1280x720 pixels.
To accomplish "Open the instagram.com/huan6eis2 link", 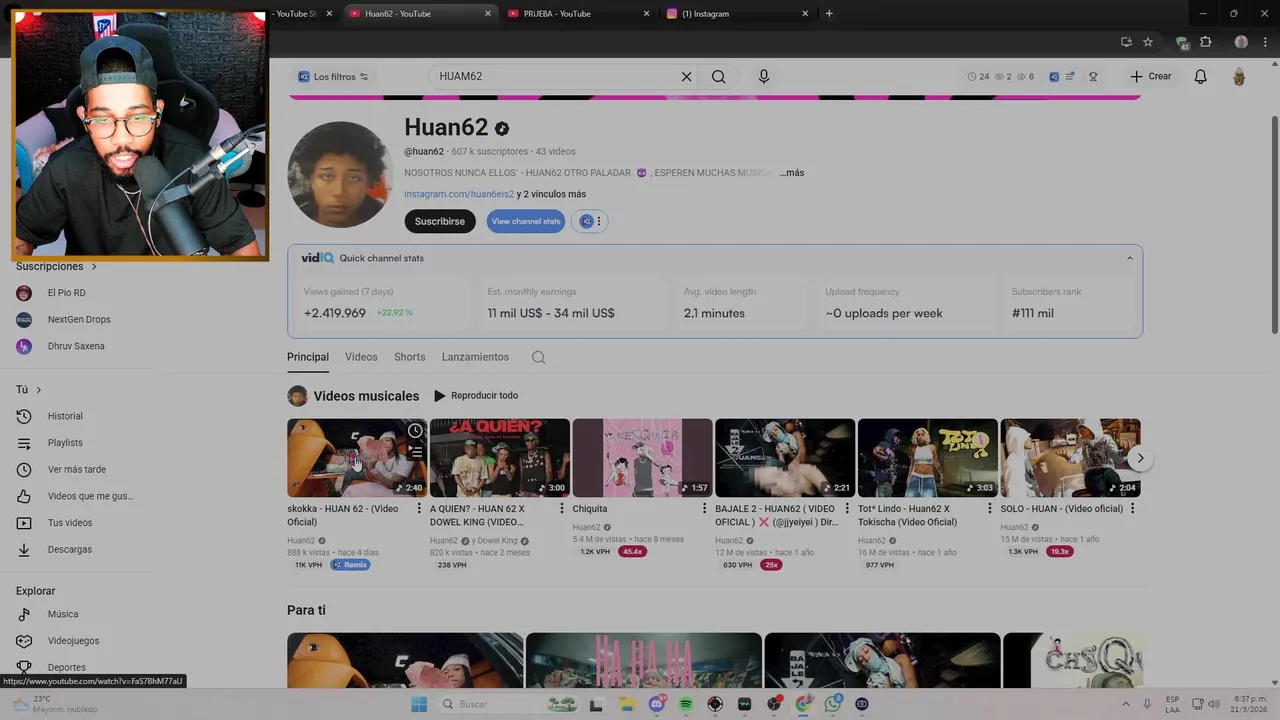I will pos(459,194).
